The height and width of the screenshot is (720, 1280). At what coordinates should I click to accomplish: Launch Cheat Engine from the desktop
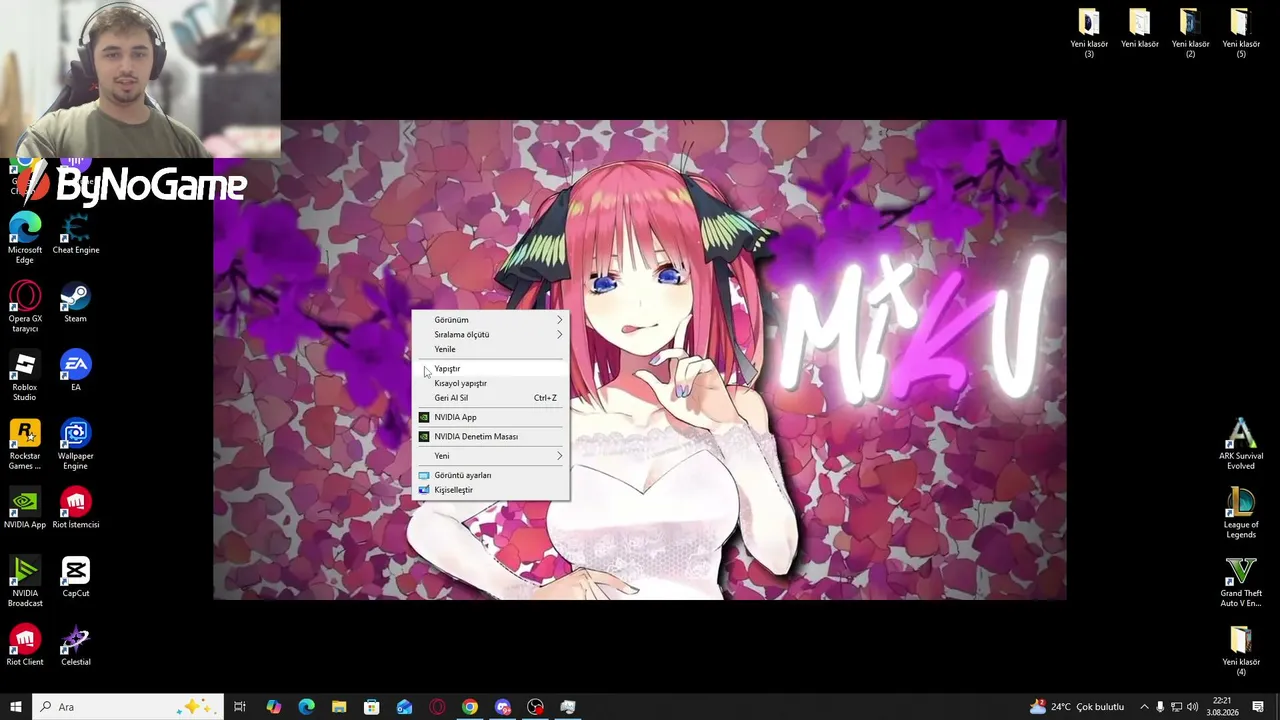click(x=76, y=234)
